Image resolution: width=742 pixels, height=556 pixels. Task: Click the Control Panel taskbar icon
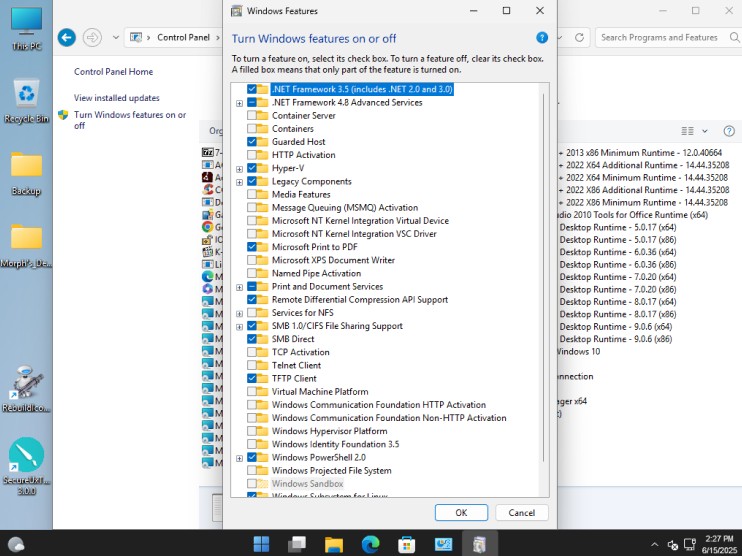pos(443,544)
